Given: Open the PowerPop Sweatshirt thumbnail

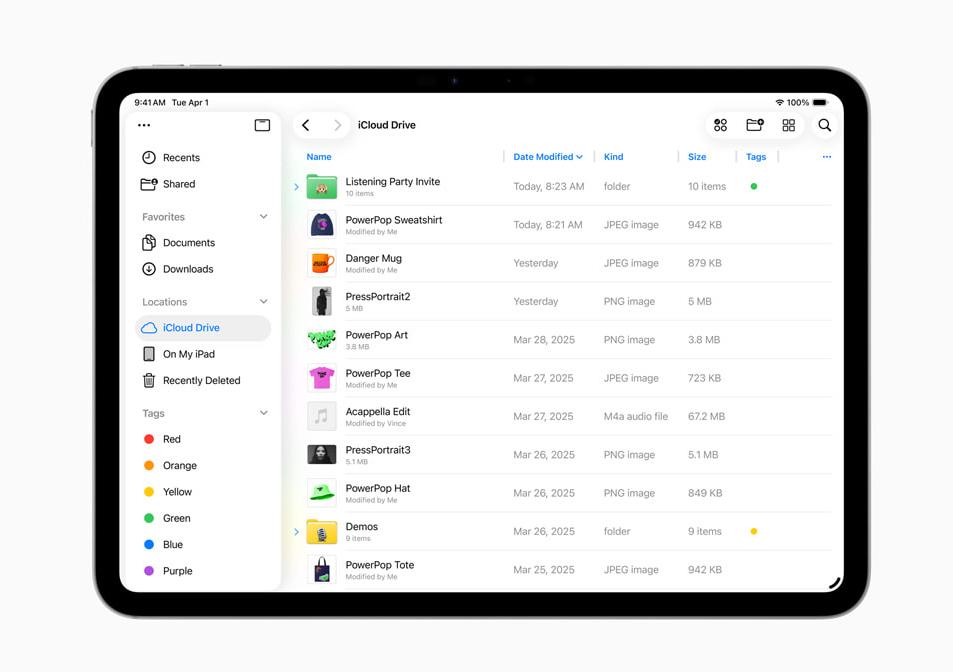Looking at the screenshot, I should [322, 225].
